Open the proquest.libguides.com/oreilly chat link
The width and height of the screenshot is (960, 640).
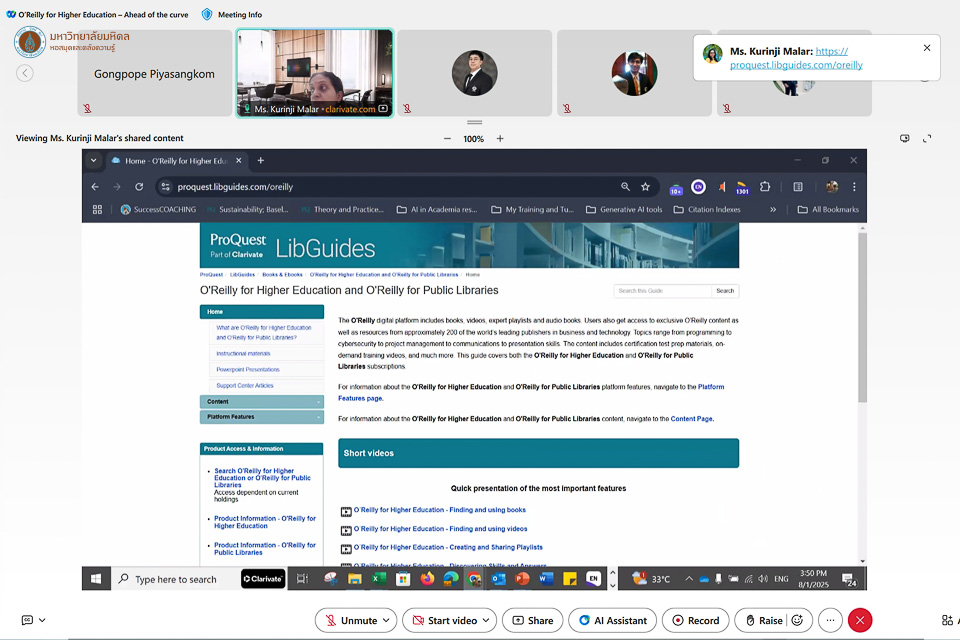click(x=796, y=65)
